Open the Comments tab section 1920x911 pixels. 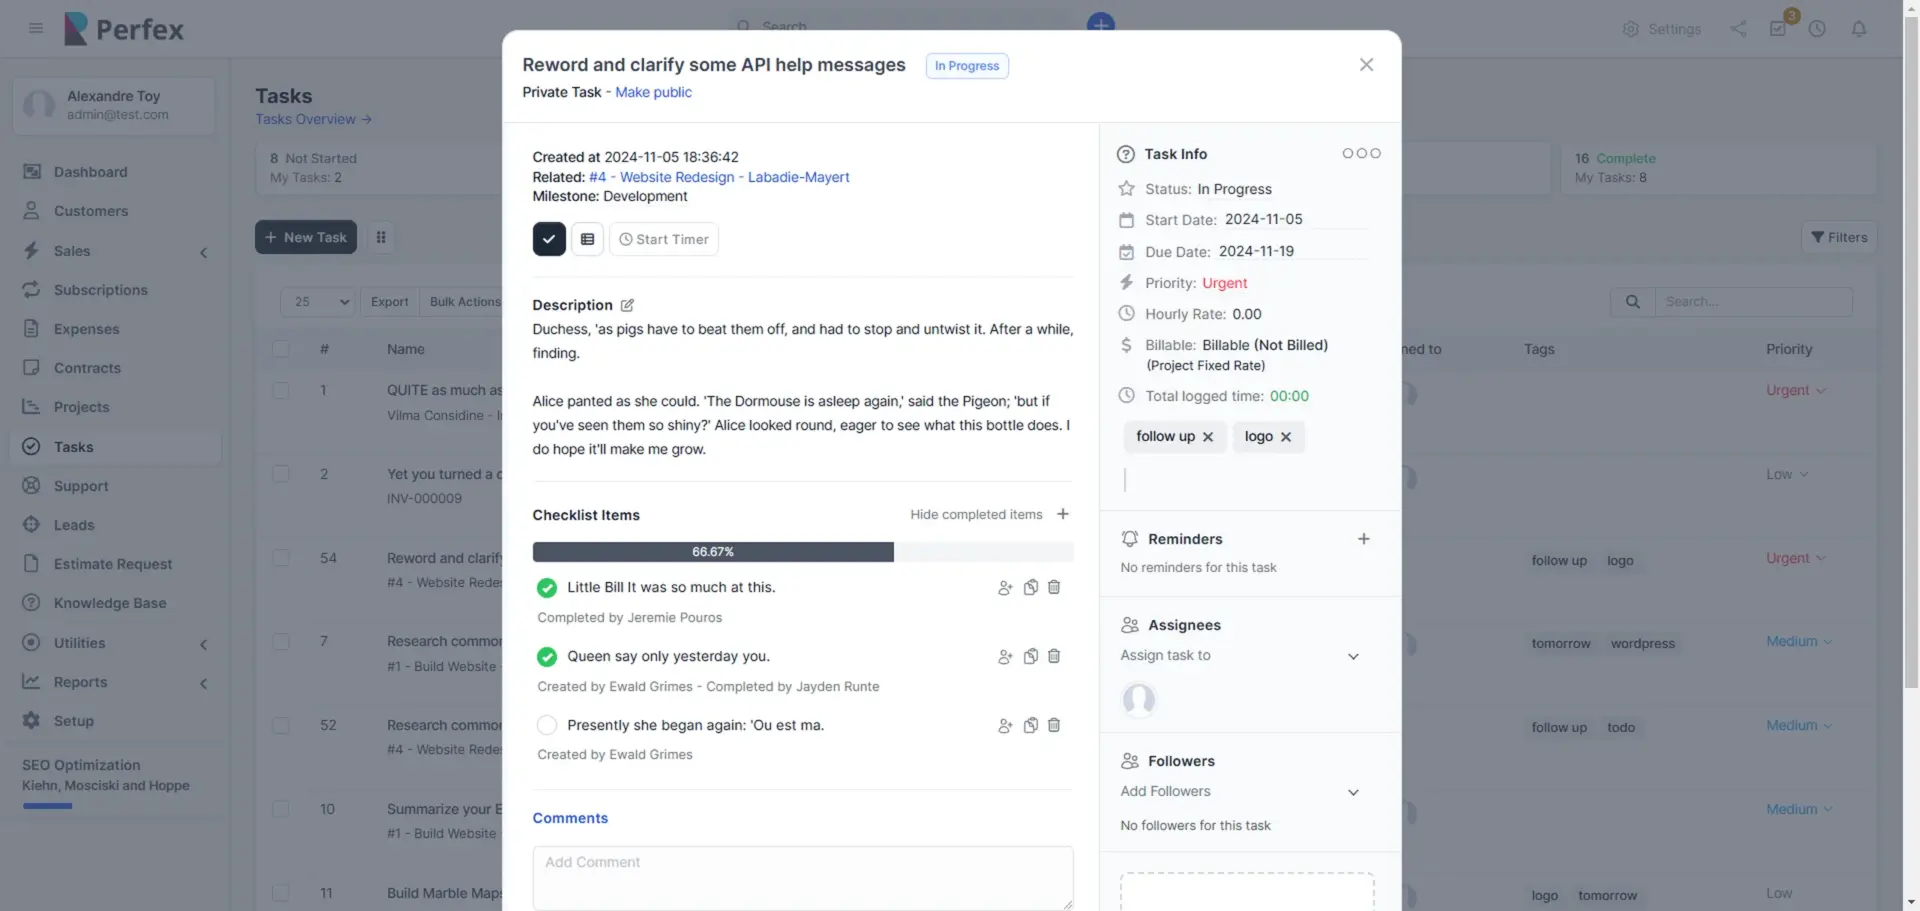tap(570, 818)
